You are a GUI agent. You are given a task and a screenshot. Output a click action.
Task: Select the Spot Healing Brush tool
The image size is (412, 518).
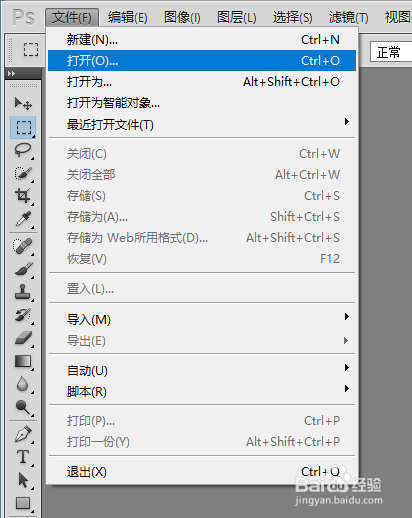pyautogui.click(x=23, y=246)
